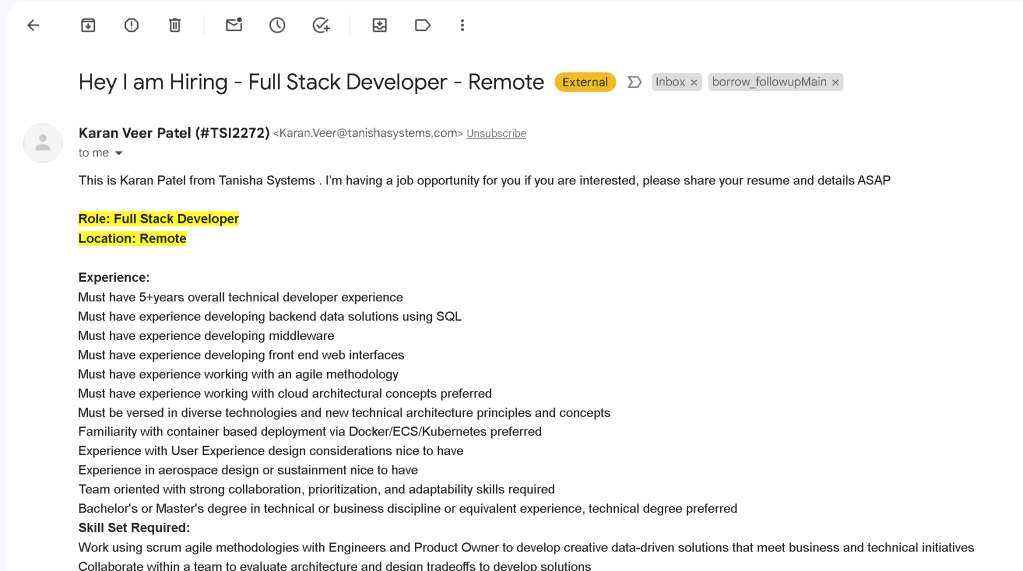Click the line about Docker/ECS/Kubernetes
The image size is (1023, 571).
pos(310,432)
